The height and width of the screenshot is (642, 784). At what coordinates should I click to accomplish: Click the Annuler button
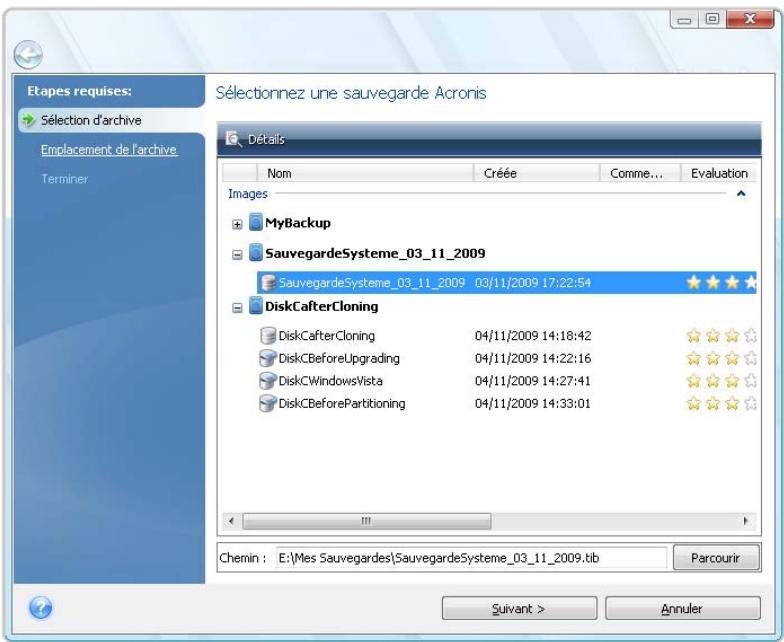click(682, 608)
